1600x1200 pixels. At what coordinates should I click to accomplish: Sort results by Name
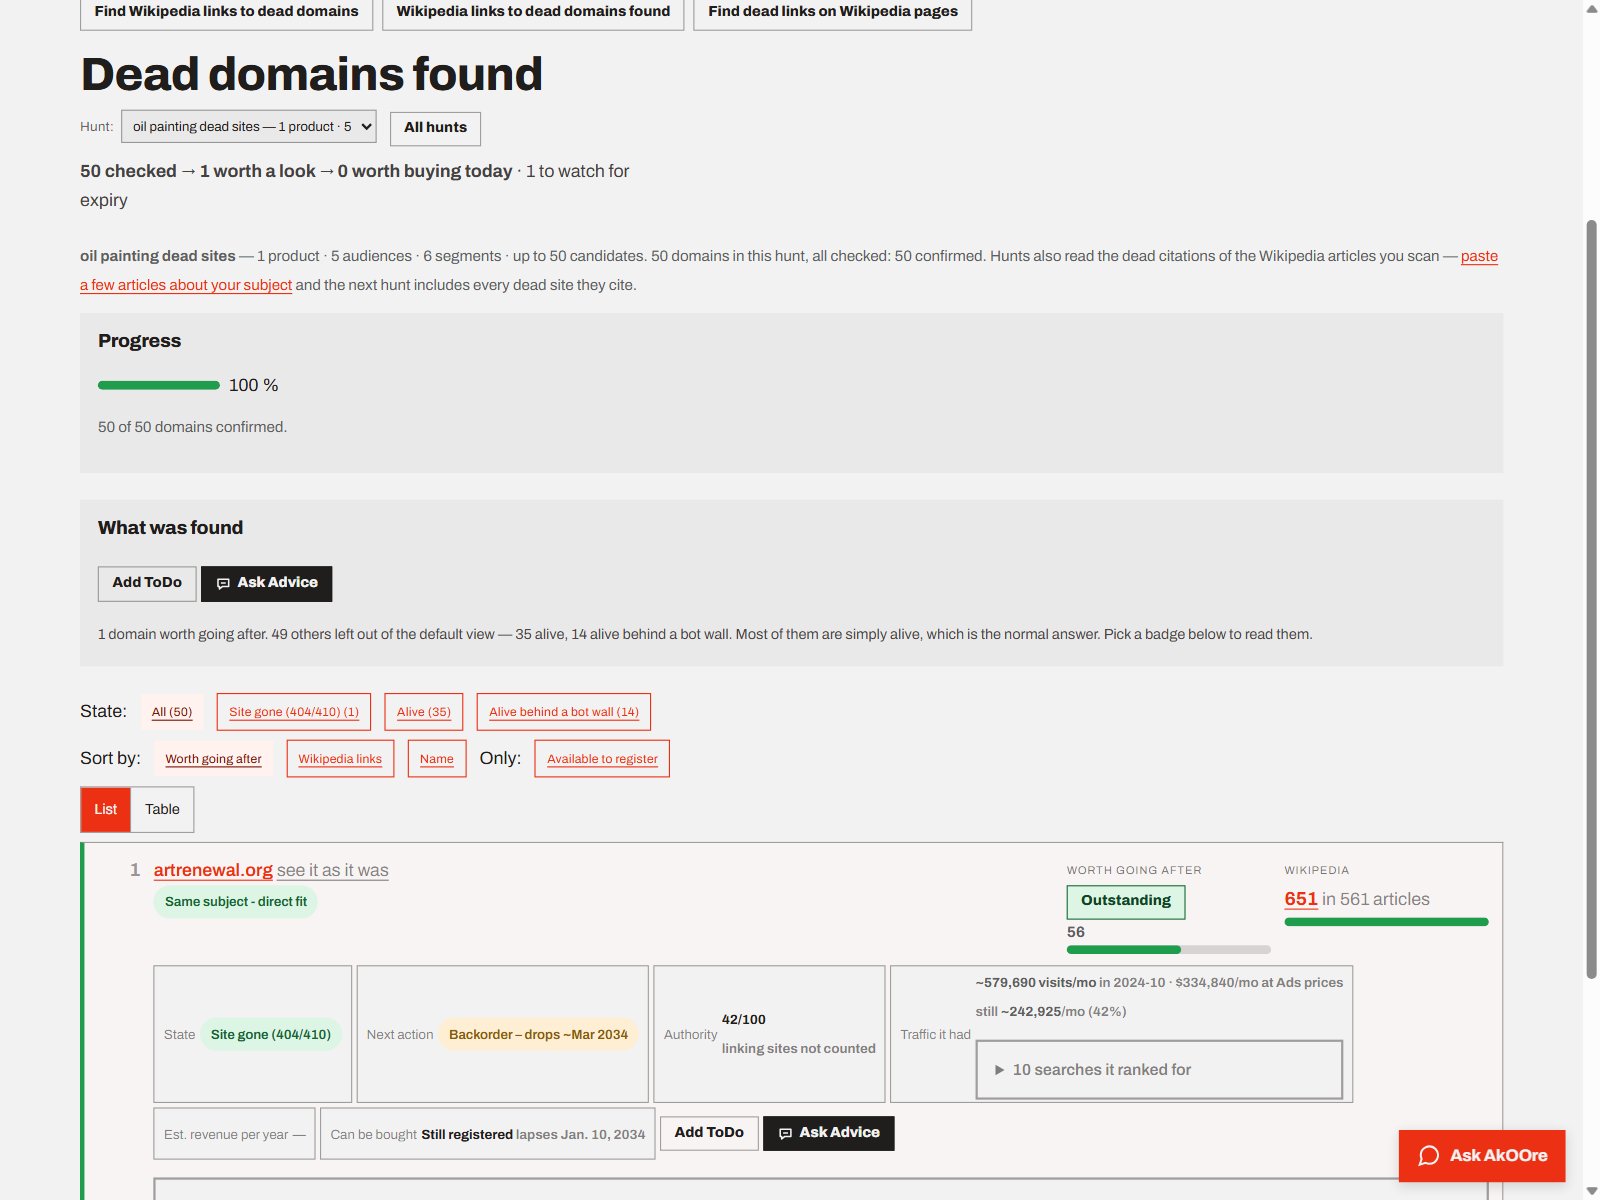437,759
